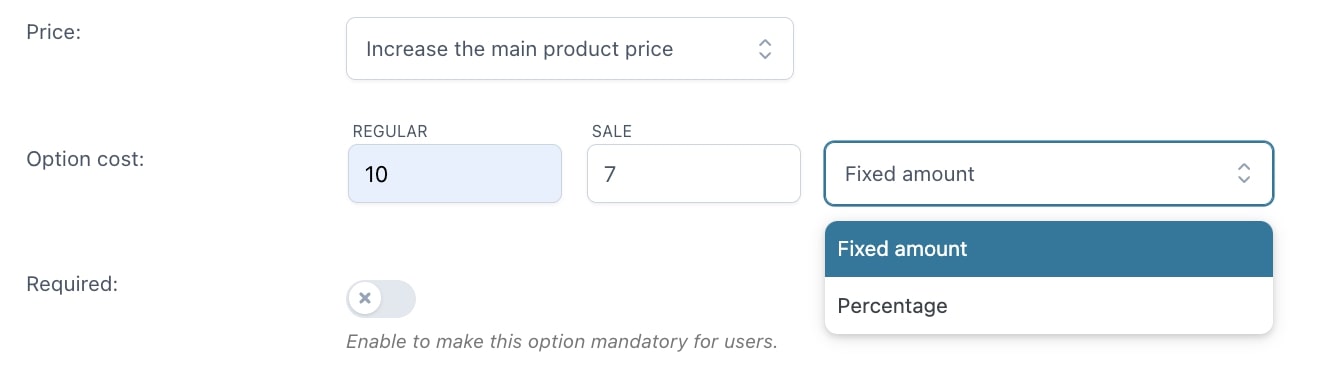1326x366 pixels.
Task: Collapse the focused Fixed amount select box
Action: [1048, 174]
